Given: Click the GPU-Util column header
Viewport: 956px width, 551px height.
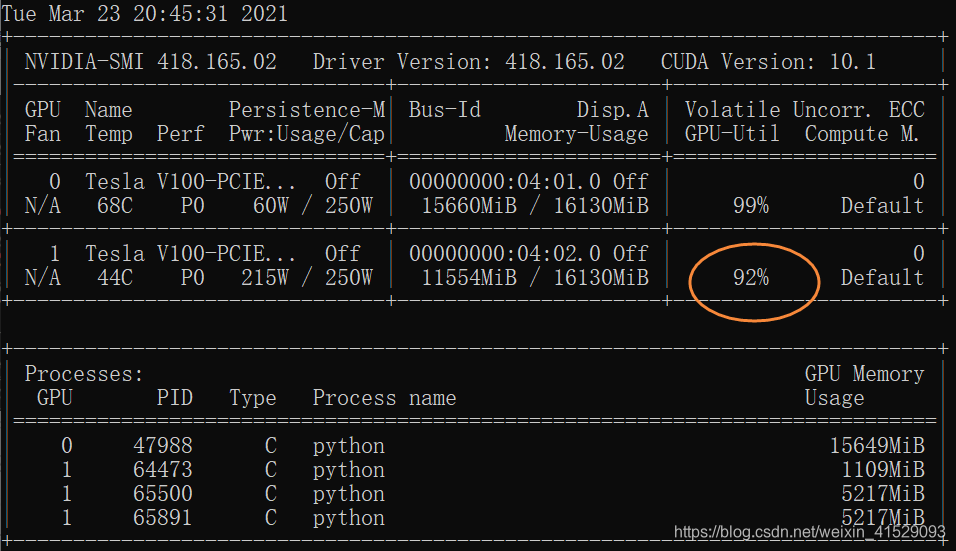Looking at the screenshot, I should pos(732,134).
